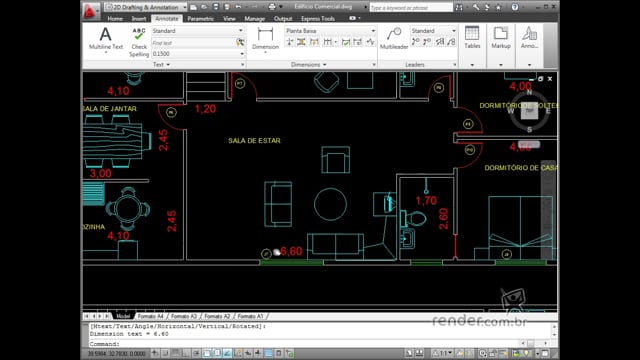Switch to the Parametric ribbon tab
The width and height of the screenshot is (640, 360).
200,18
